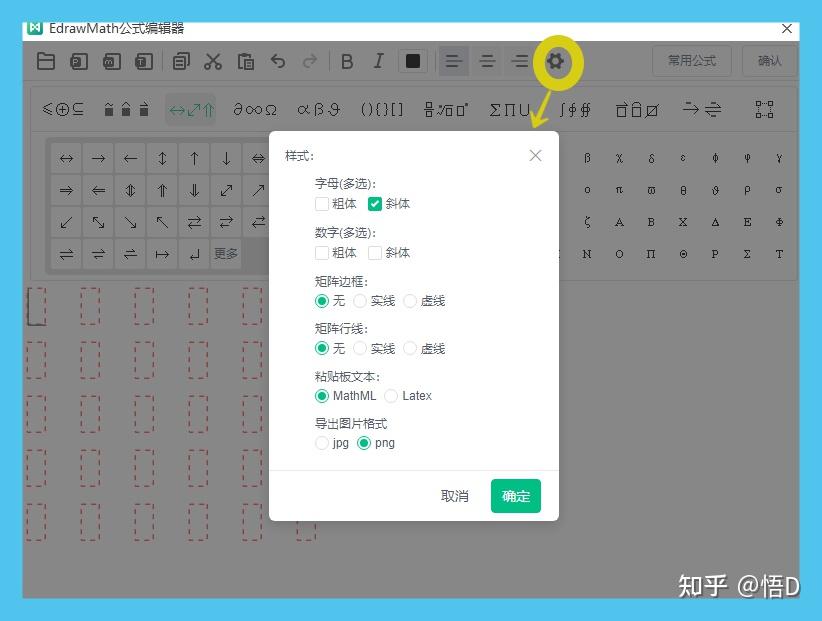This screenshot has width=822, height=621.
Task: Open the integral symbols group
Action: (x=574, y=110)
